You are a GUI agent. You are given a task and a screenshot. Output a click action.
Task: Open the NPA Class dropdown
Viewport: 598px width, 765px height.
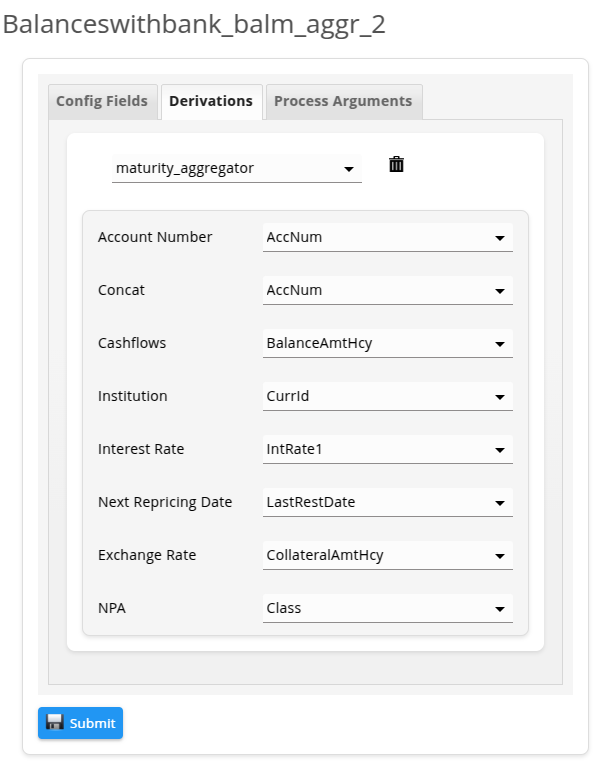pyautogui.click(x=387, y=608)
